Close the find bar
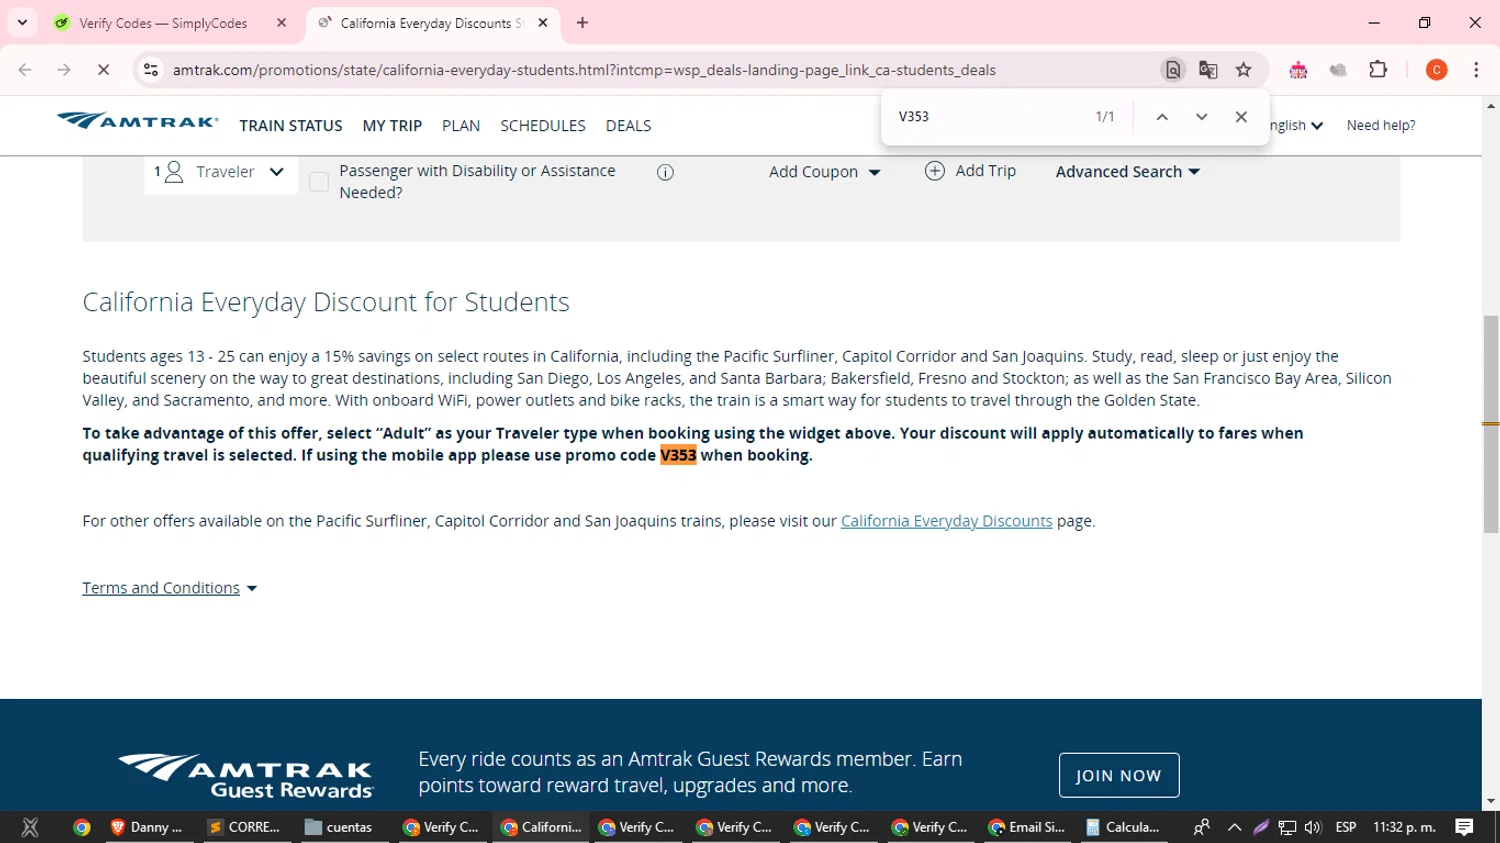Image resolution: width=1500 pixels, height=843 pixels. tap(1241, 117)
